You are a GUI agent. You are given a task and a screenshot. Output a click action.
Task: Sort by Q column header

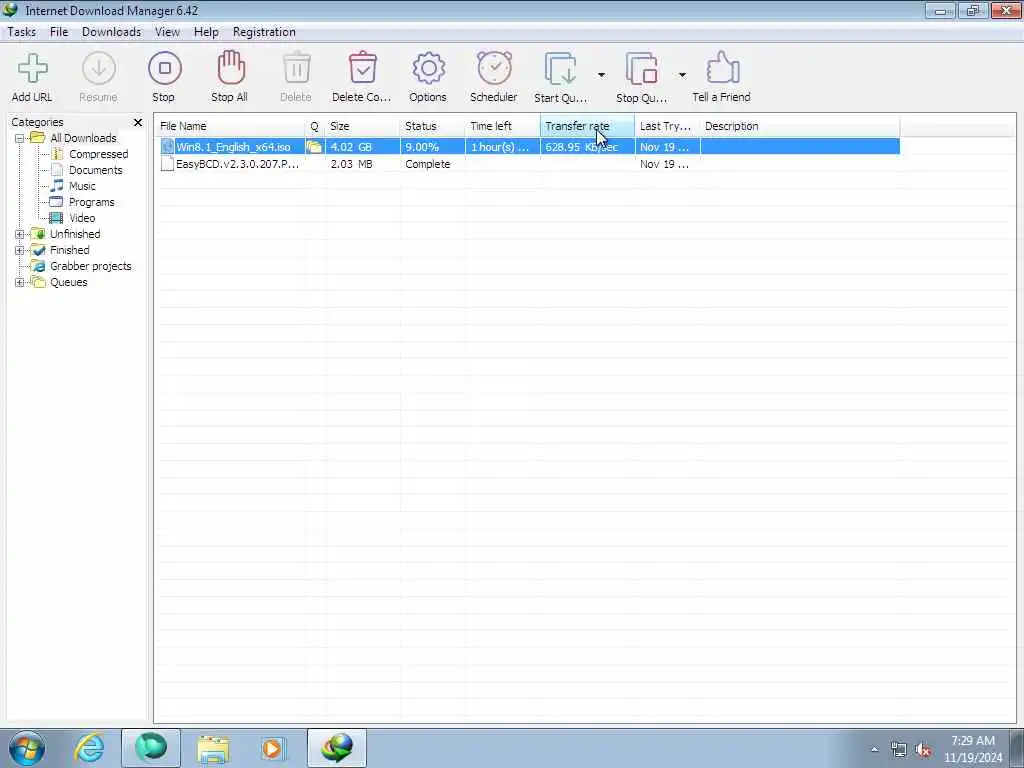click(x=315, y=126)
